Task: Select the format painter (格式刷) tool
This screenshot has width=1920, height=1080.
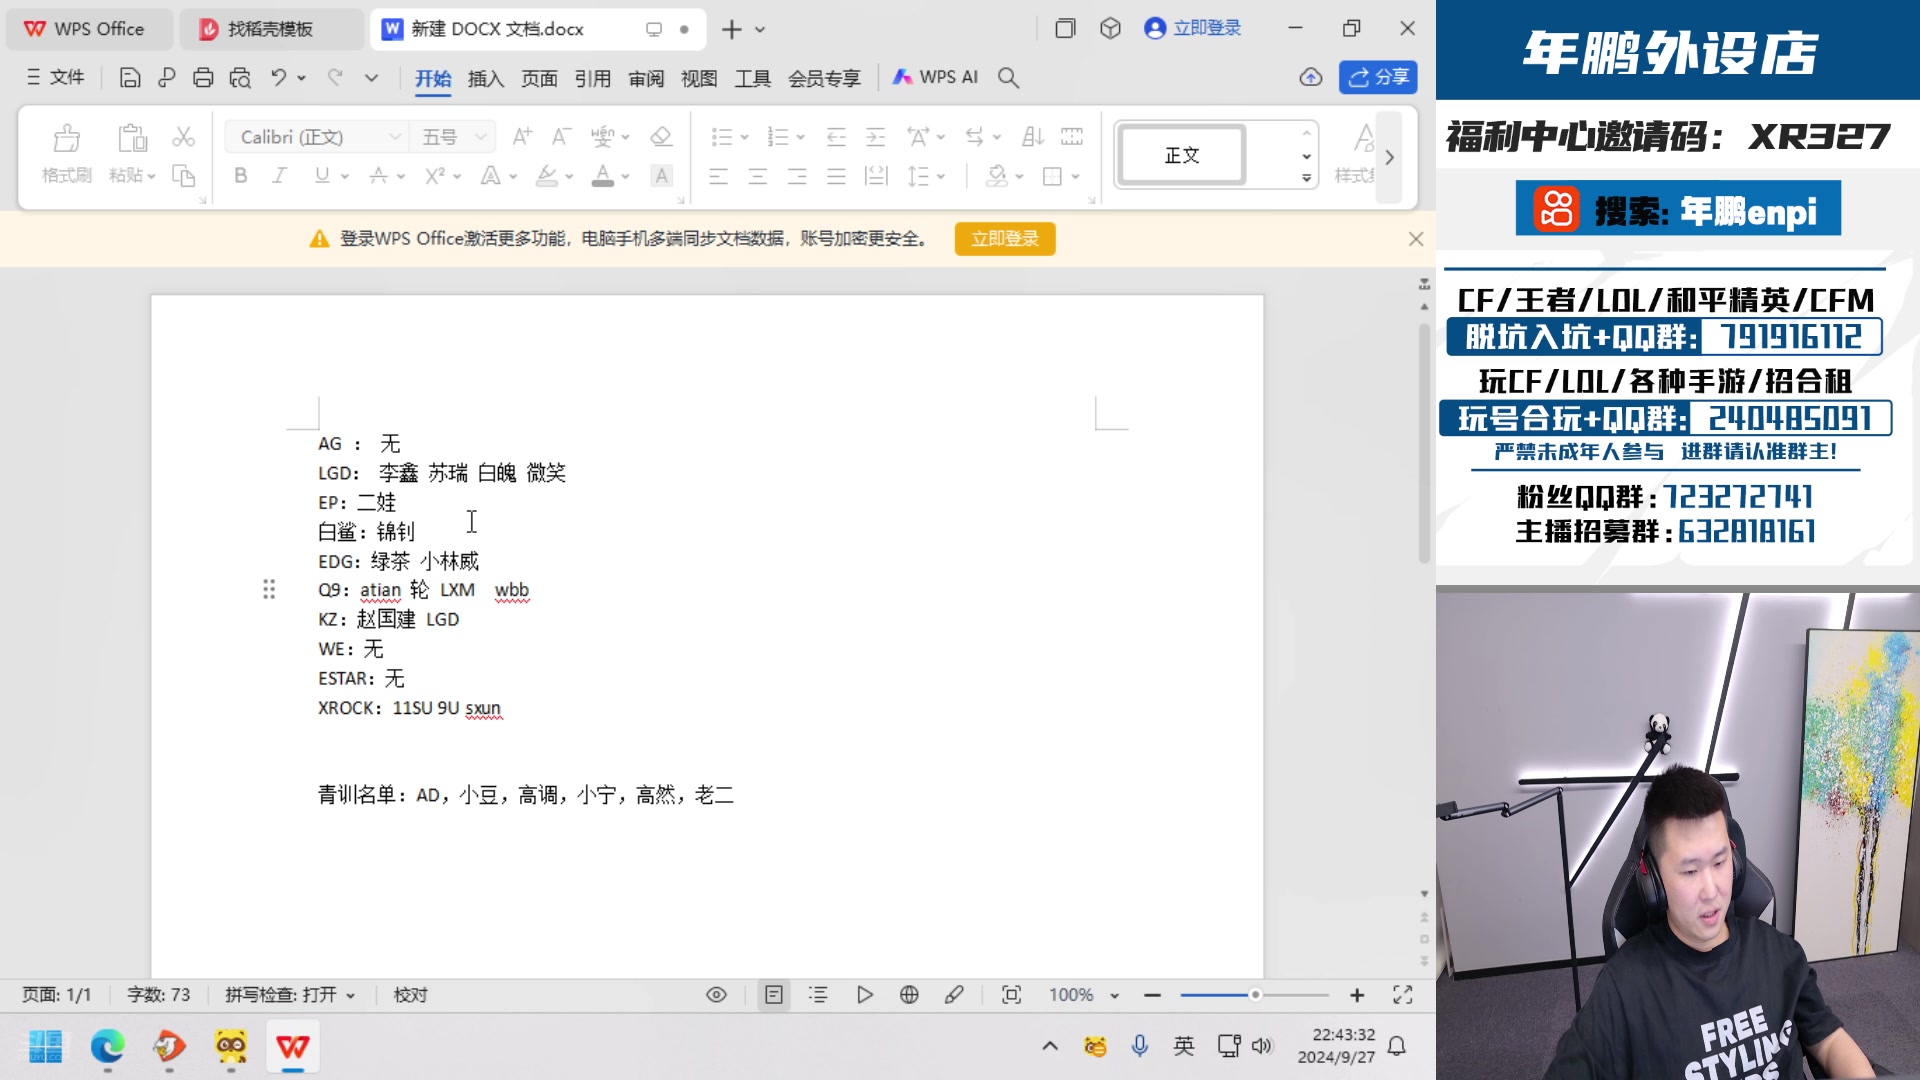Action: tap(64, 152)
